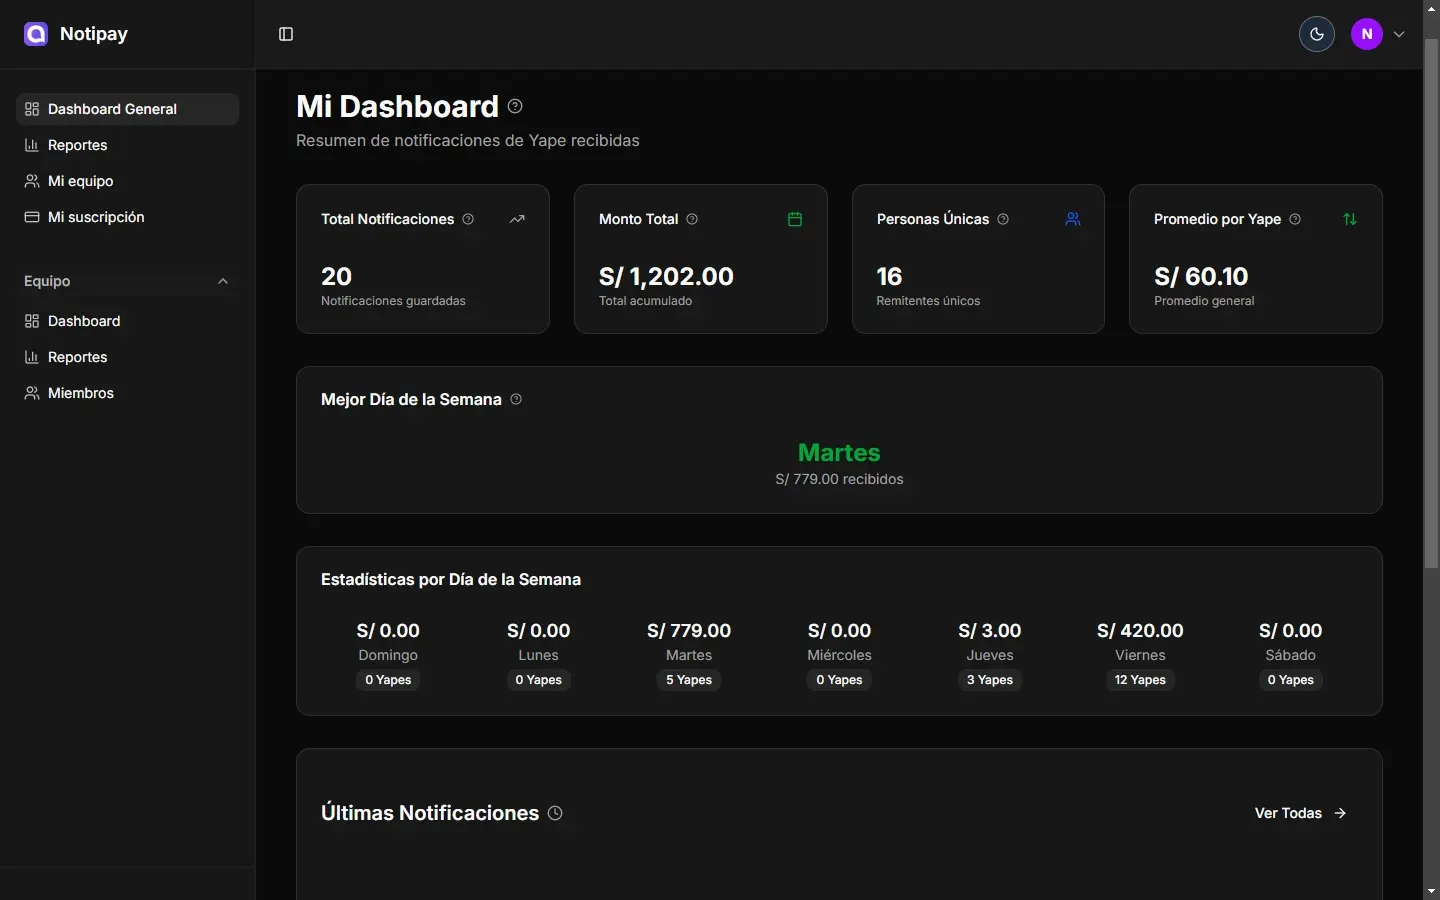Toggle dark mode with the moon button
This screenshot has height=900, width=1440.
click(1316, 34)
